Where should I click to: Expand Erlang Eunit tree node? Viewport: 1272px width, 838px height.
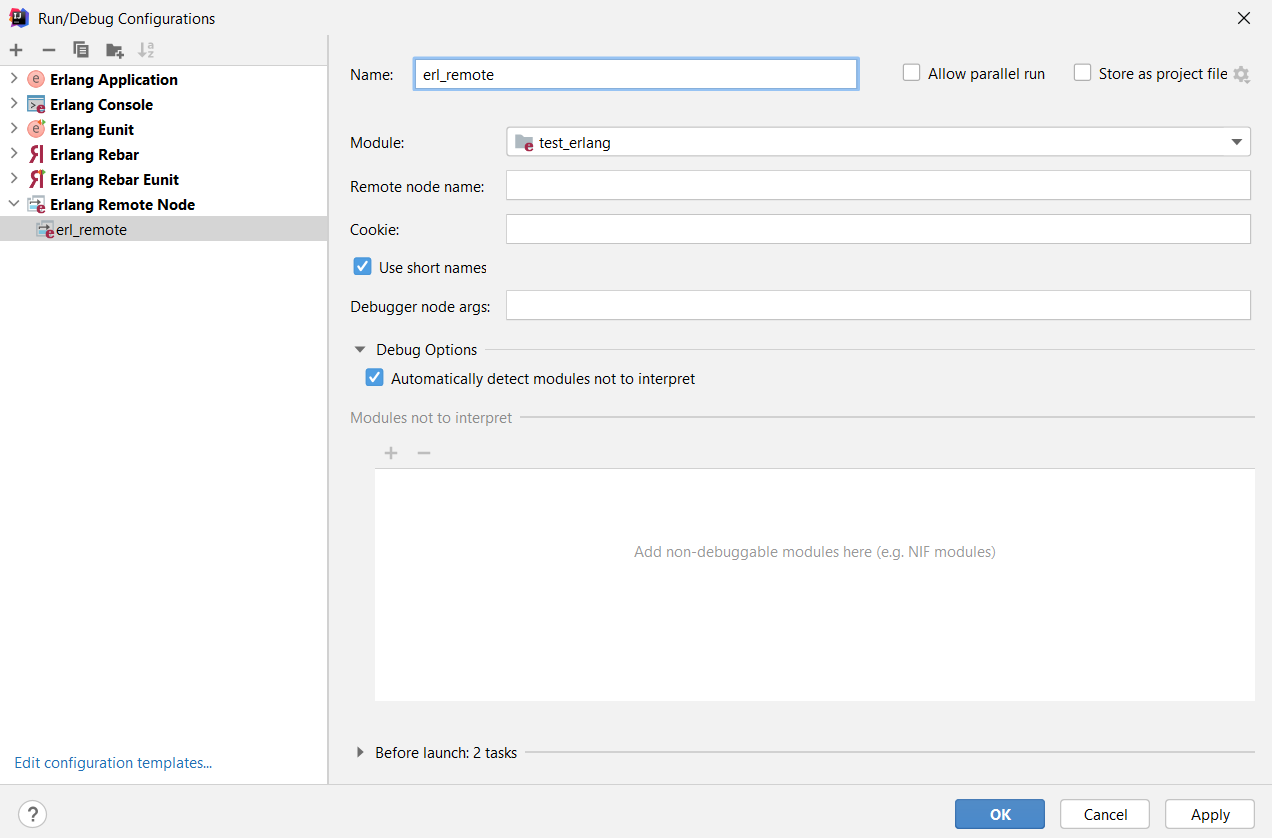click(13, 129)
